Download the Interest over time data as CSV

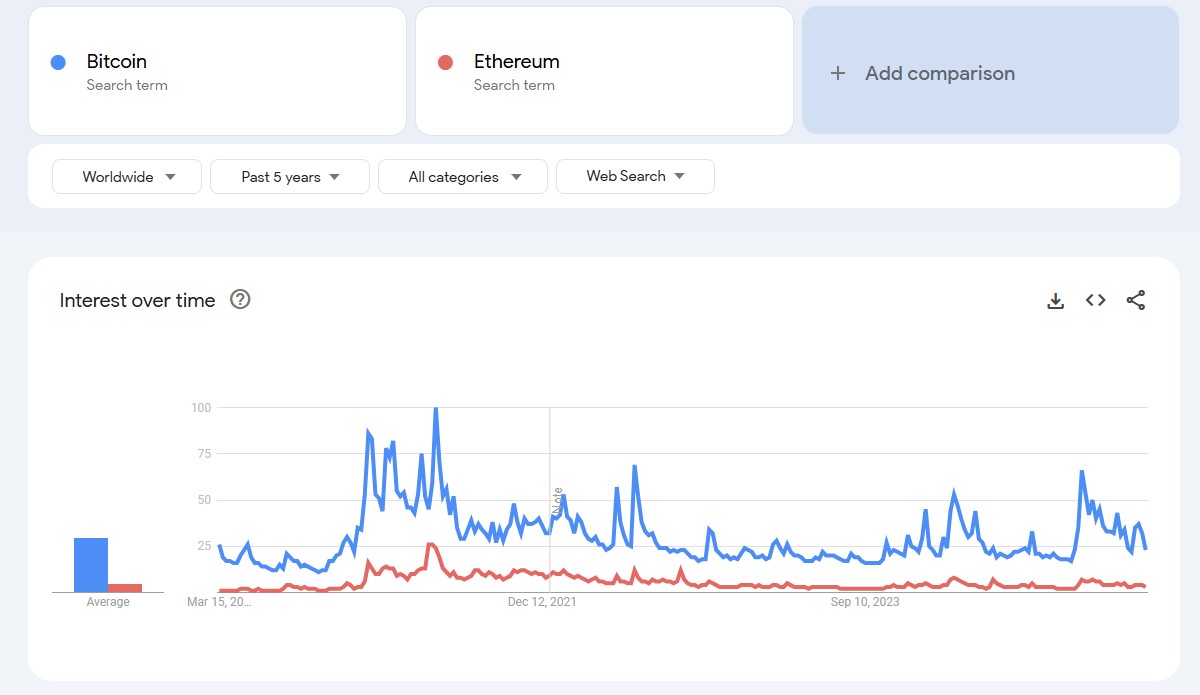point(1055,300)
